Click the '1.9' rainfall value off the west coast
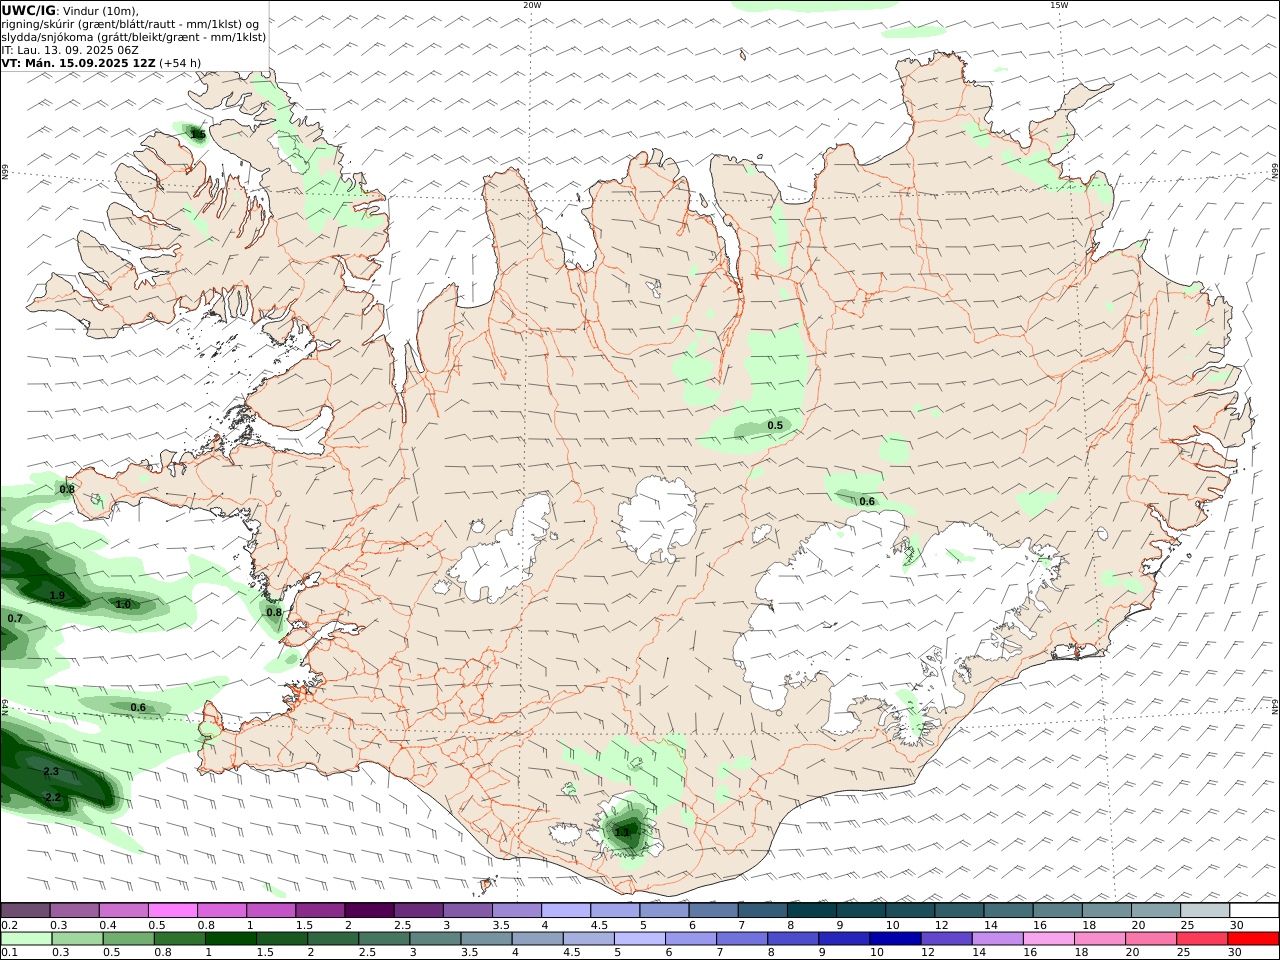The width and height of the screenshot is (1280, 960). coord(57,595)
